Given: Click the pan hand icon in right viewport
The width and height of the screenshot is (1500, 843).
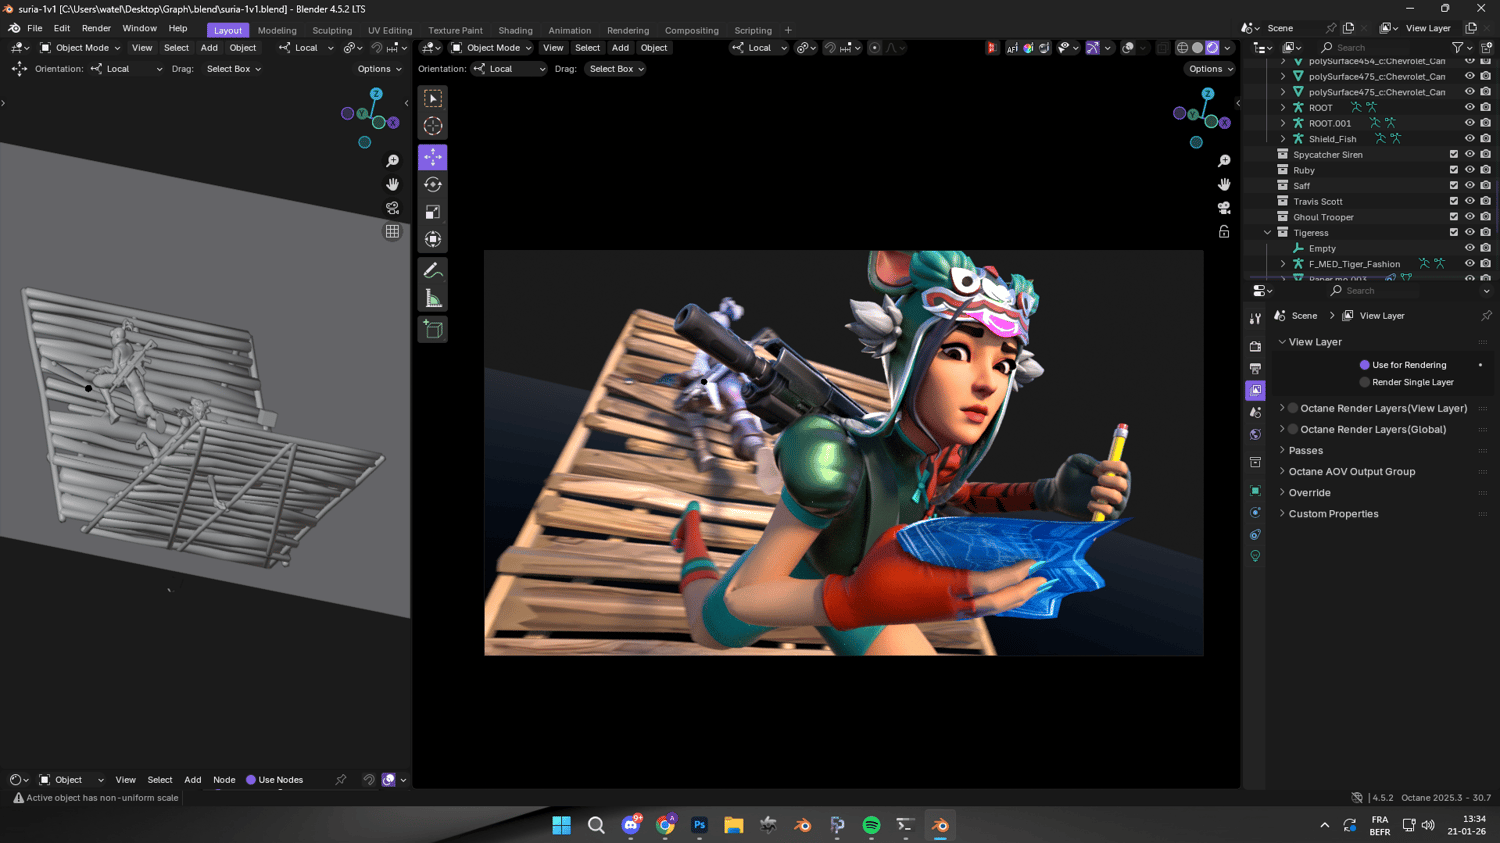Looking at the screenshot, I should click(1224, 184).
